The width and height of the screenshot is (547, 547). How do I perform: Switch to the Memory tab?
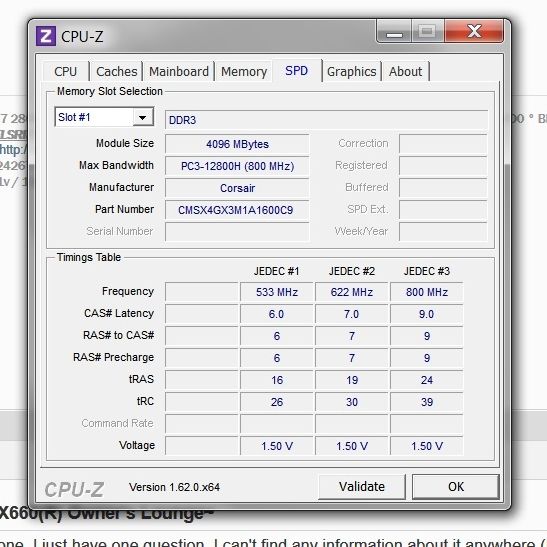tap(244, 72)
